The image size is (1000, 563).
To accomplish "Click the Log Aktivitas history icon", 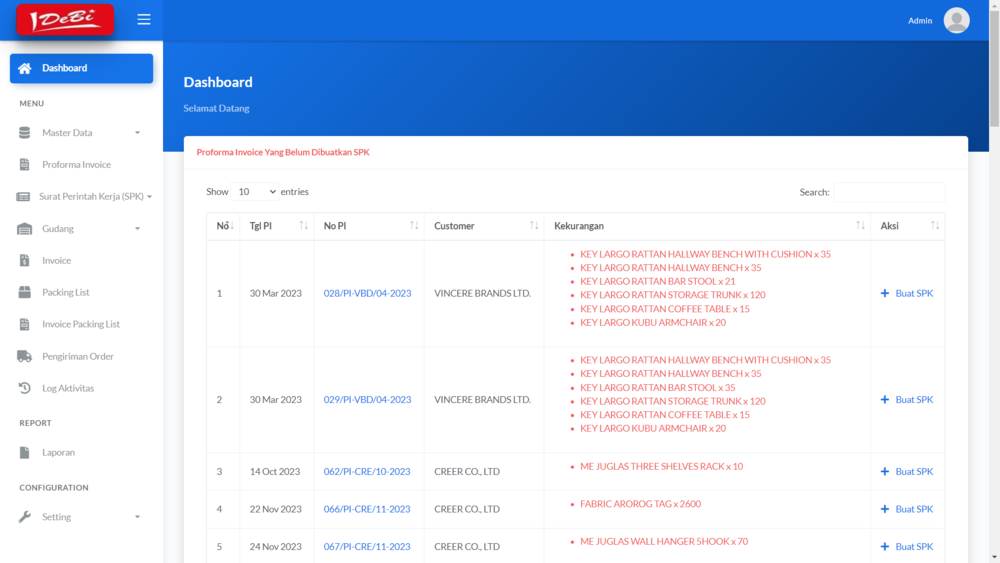I will [x=25, y=389].
